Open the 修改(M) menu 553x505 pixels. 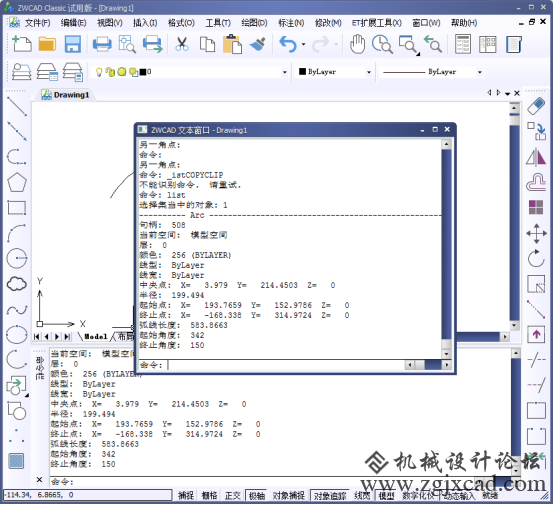(x=328, y=23)
